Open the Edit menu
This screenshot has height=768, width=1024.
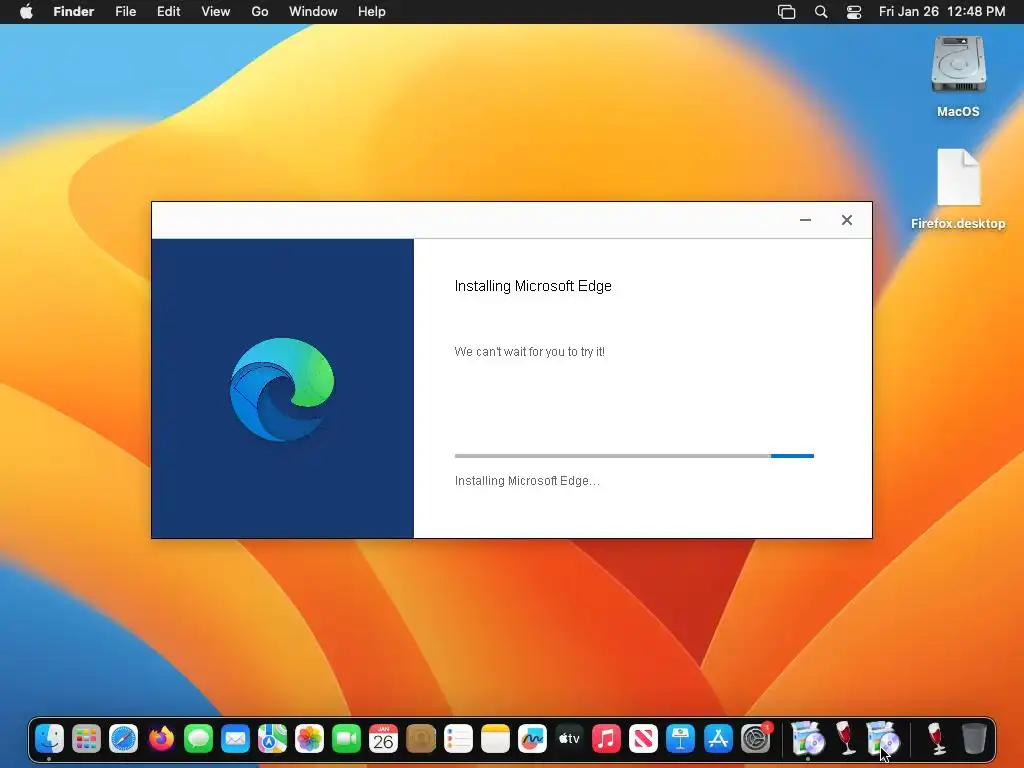point(168,12)
